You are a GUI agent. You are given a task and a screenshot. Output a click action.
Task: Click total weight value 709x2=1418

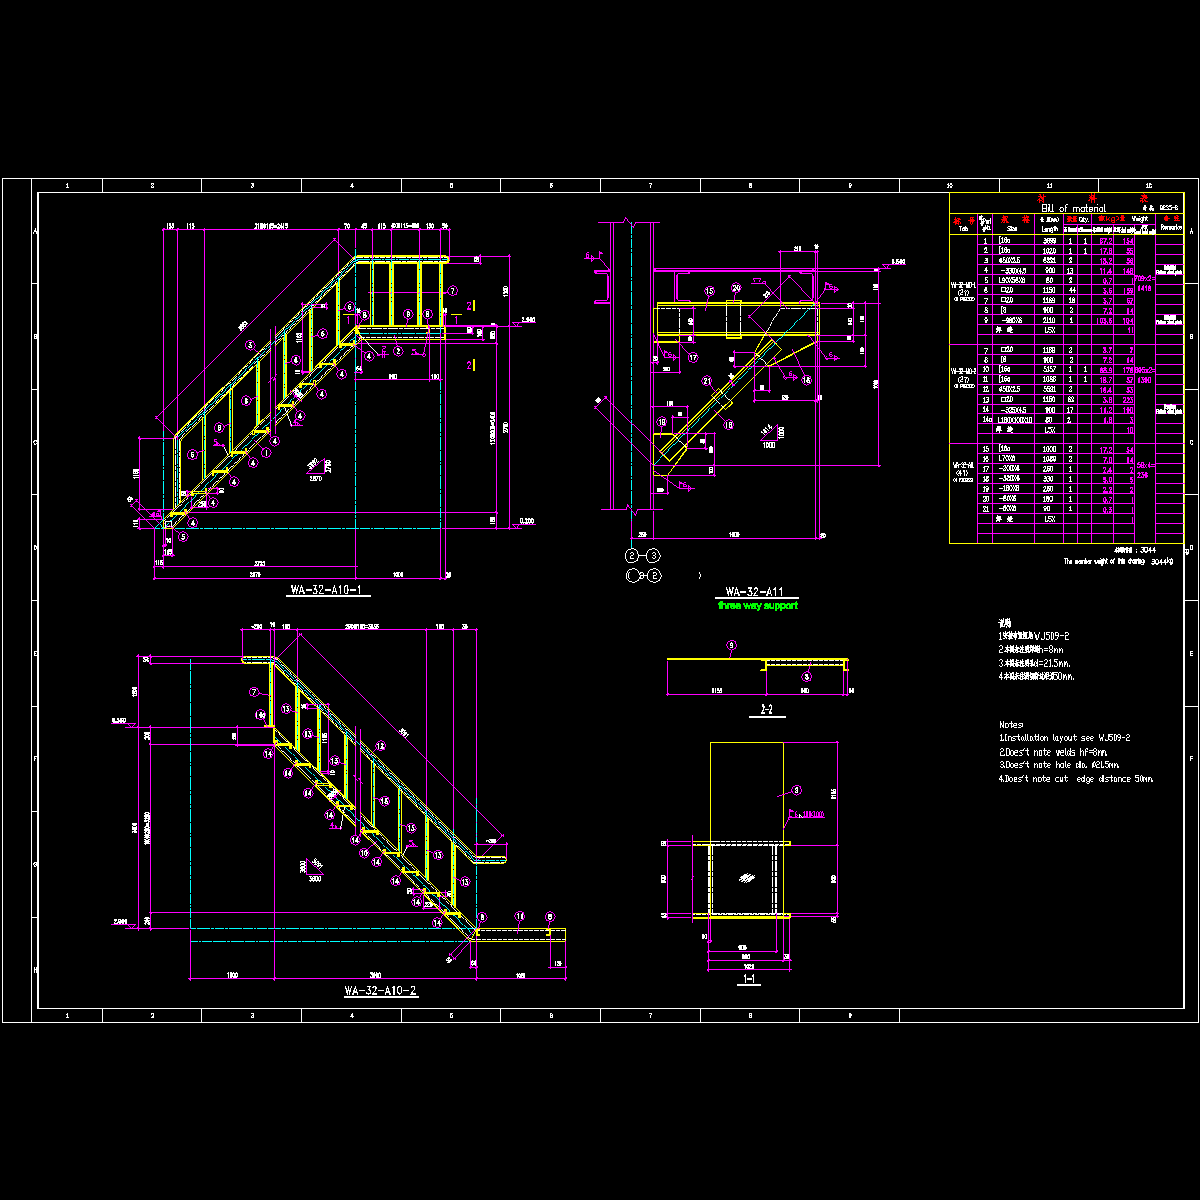[x=1144, y=283]
